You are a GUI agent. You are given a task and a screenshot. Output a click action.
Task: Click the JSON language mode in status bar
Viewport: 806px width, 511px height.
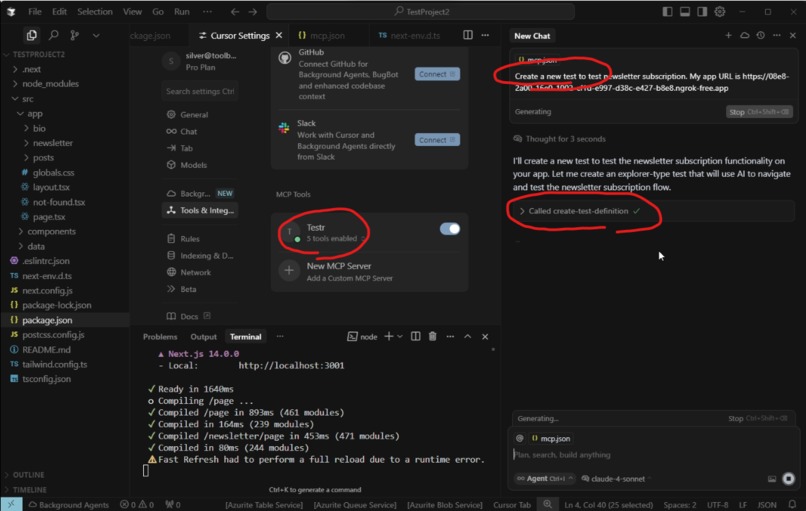coord(767,504)
